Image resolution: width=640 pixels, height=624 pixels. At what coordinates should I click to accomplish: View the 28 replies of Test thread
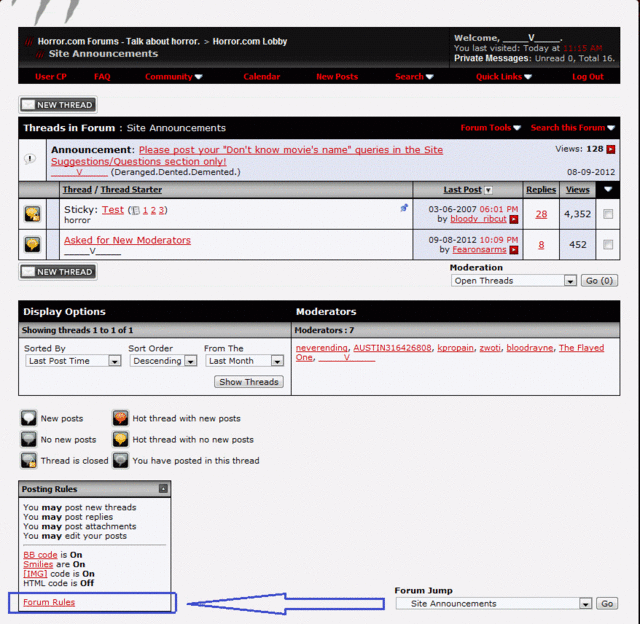(x=541, y=214)
